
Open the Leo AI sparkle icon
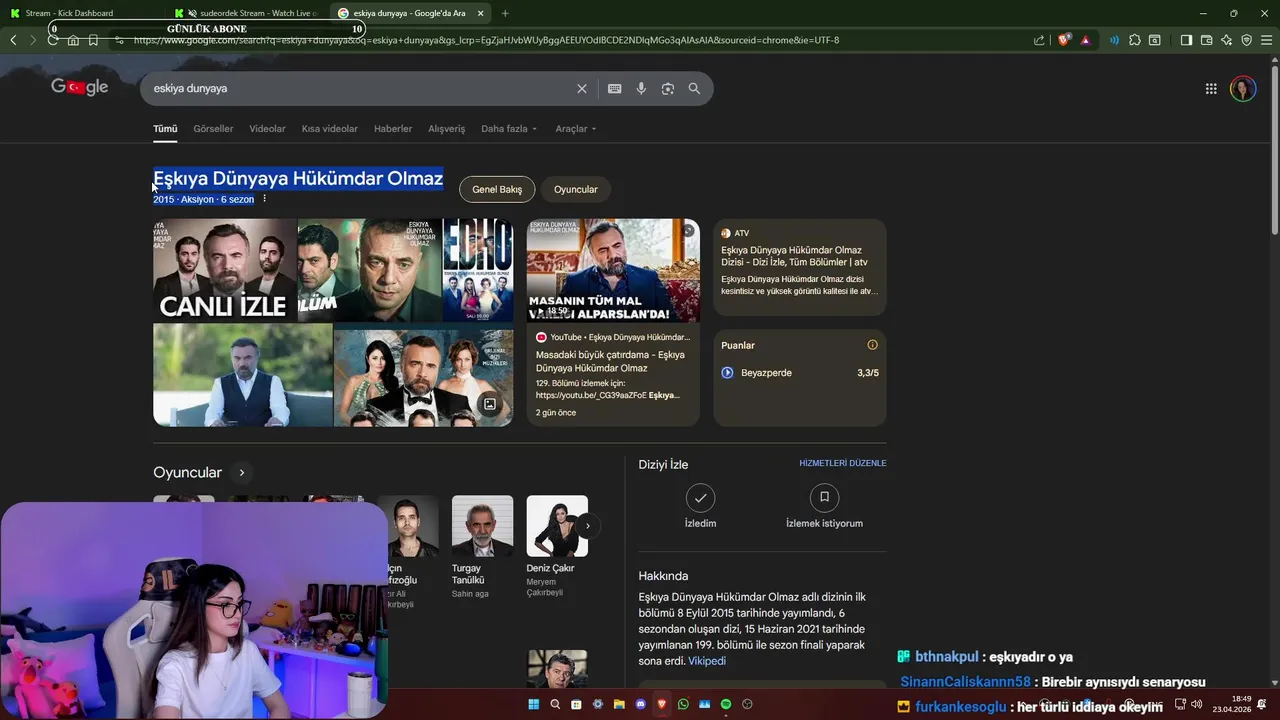1226,40
